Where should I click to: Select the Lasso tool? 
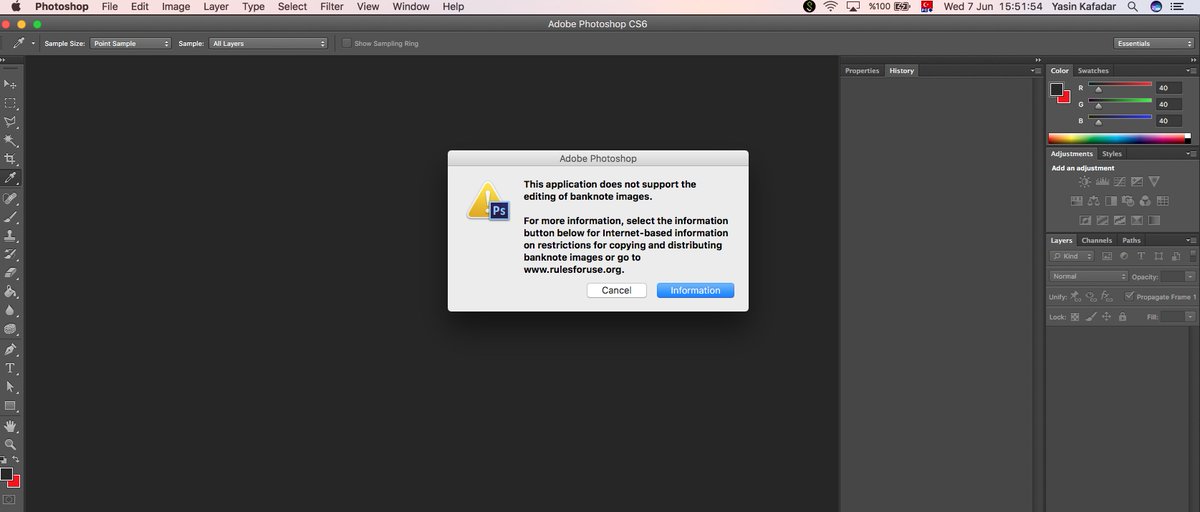pyautogui.click(x=10, y=122)
